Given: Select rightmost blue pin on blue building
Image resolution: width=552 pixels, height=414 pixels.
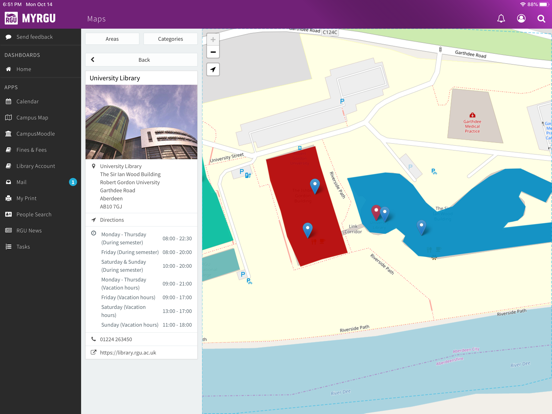Looking at the screenshot, I should tap(421, 227).
